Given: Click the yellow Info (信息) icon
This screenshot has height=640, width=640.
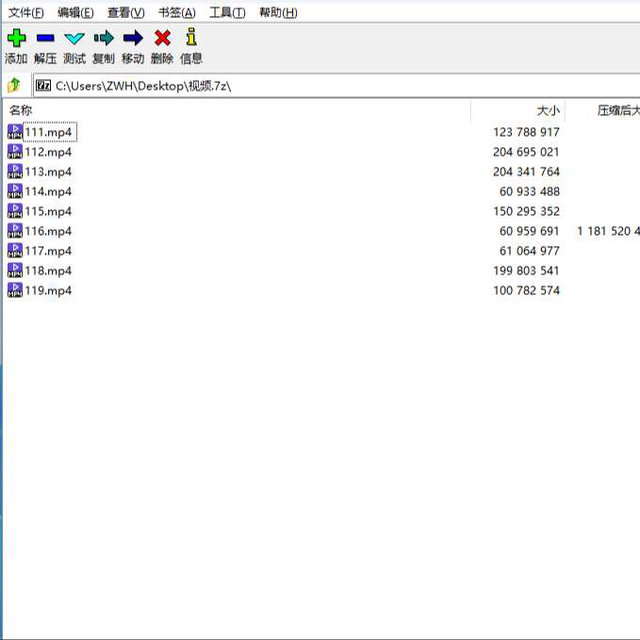Looking at the screenshot, I should click(x=191, y=38).
